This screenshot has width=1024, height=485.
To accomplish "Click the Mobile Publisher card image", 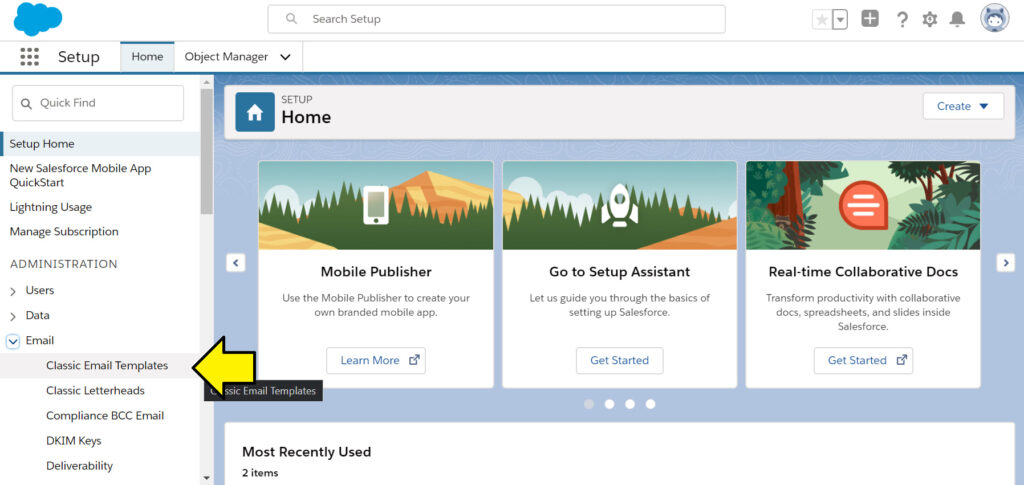I will (x=376, y=205).
